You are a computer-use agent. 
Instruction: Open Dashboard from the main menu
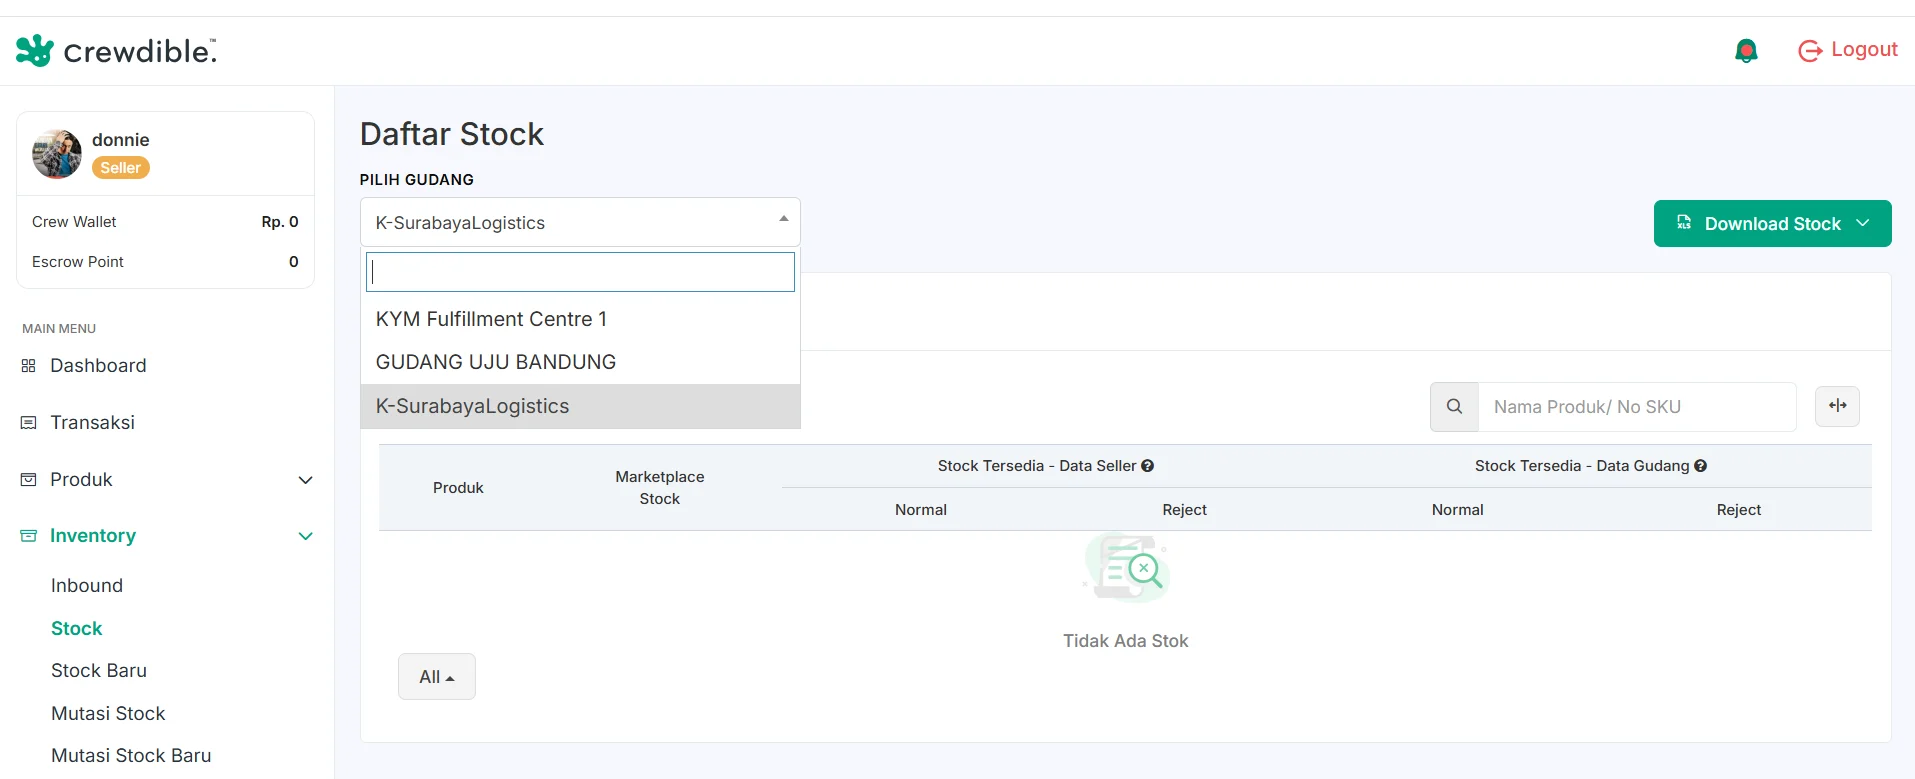click(x=98, y=366)
